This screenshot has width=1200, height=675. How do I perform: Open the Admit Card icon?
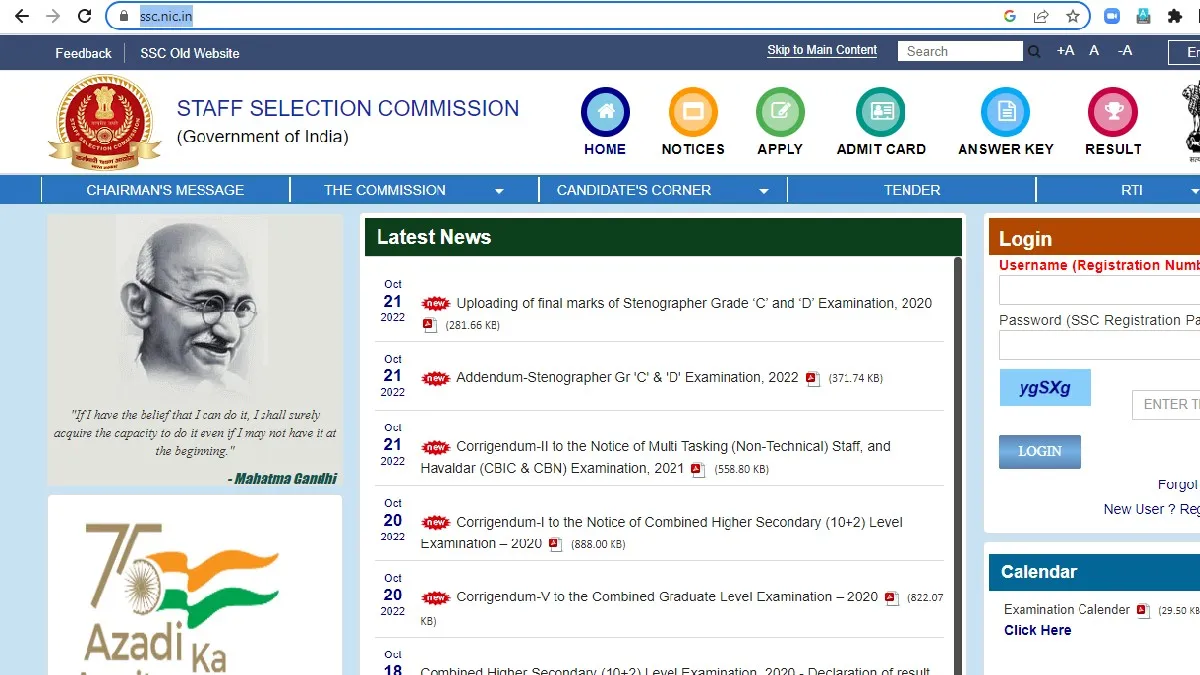coord(880,112)
